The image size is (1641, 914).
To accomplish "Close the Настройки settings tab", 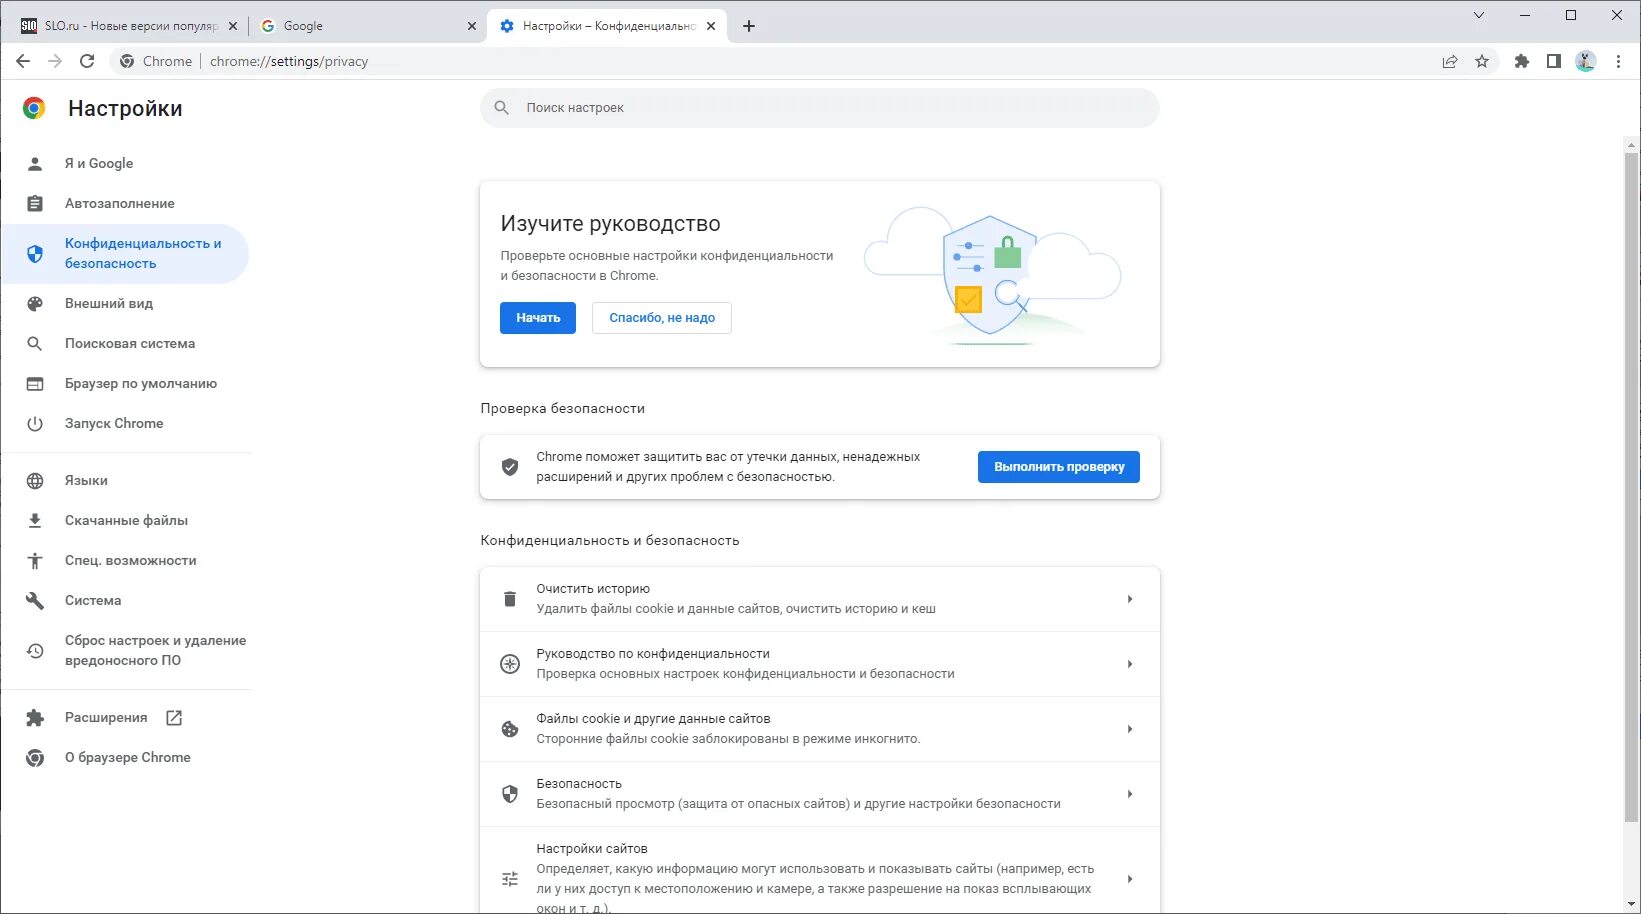I will (711, 26).
